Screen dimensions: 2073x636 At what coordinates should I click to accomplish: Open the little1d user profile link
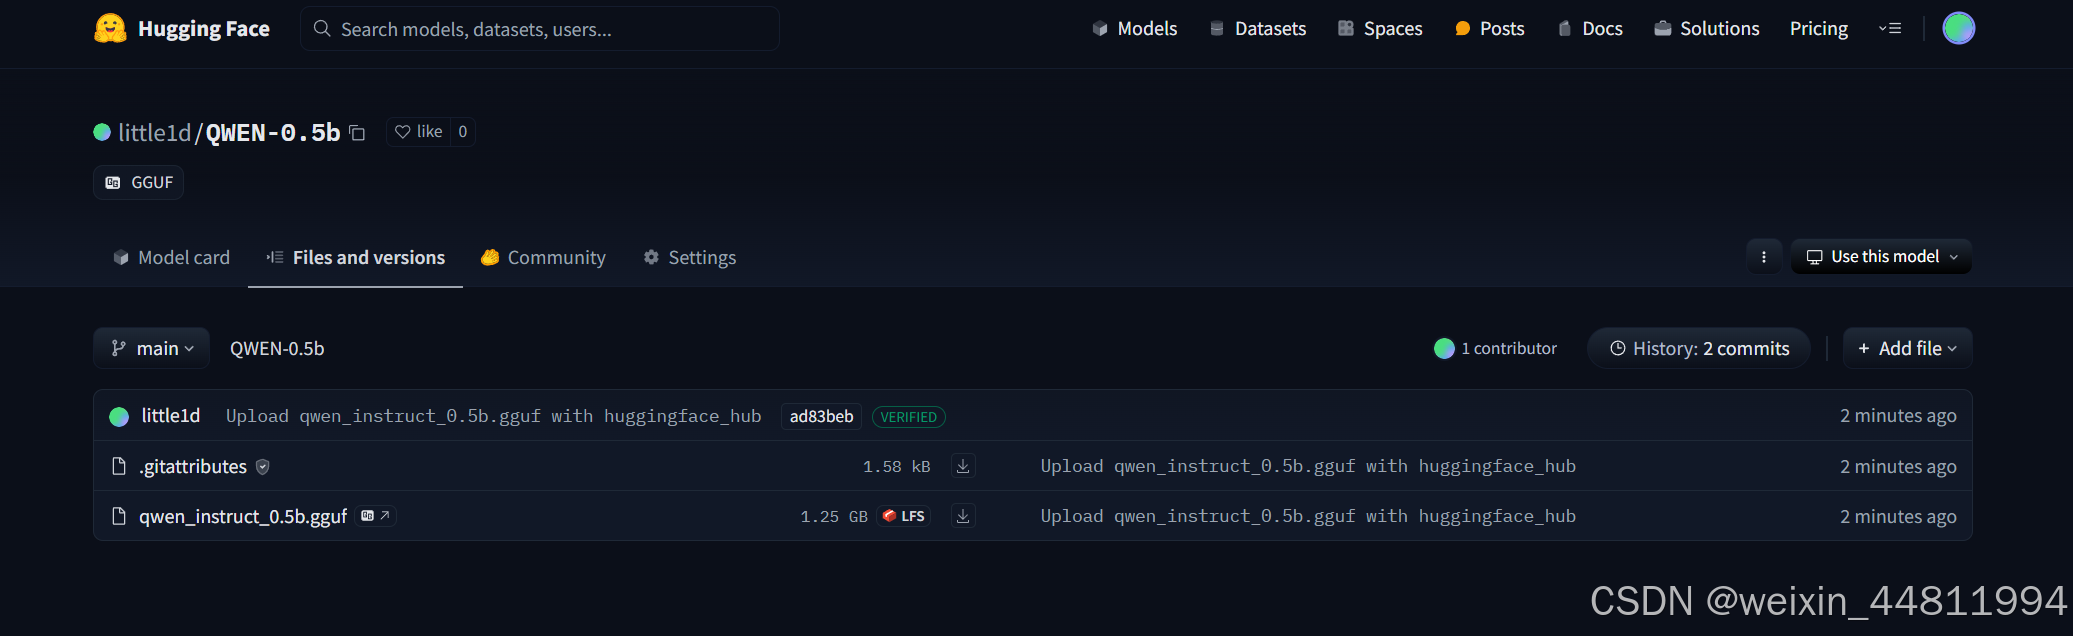pyautogui.click(x=154, y=132)
